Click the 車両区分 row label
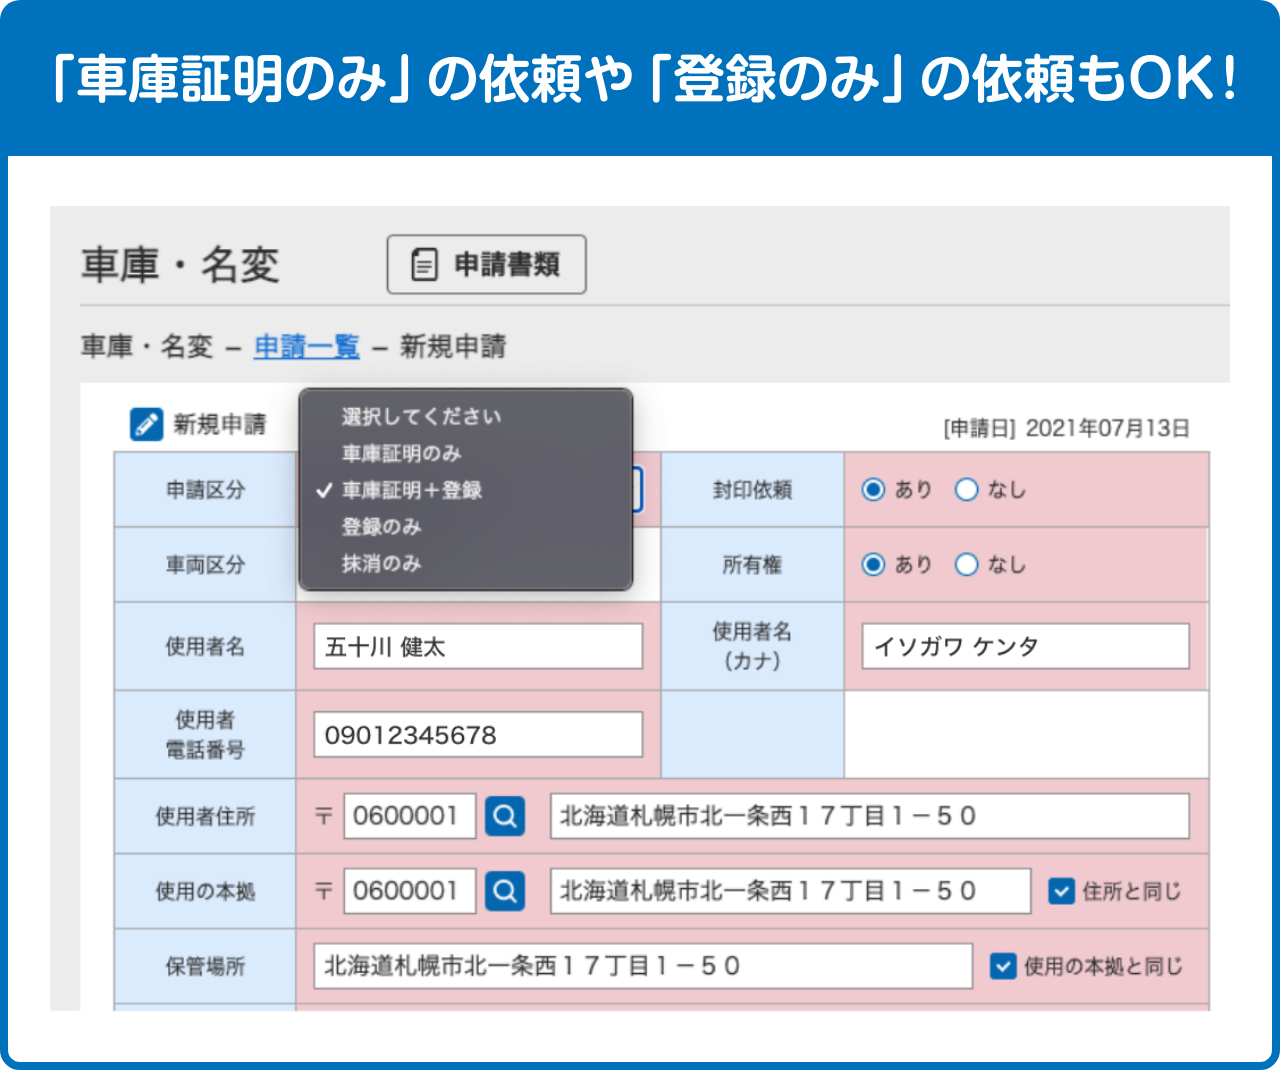This screenshot has width=1280, height=1070. 205,565
